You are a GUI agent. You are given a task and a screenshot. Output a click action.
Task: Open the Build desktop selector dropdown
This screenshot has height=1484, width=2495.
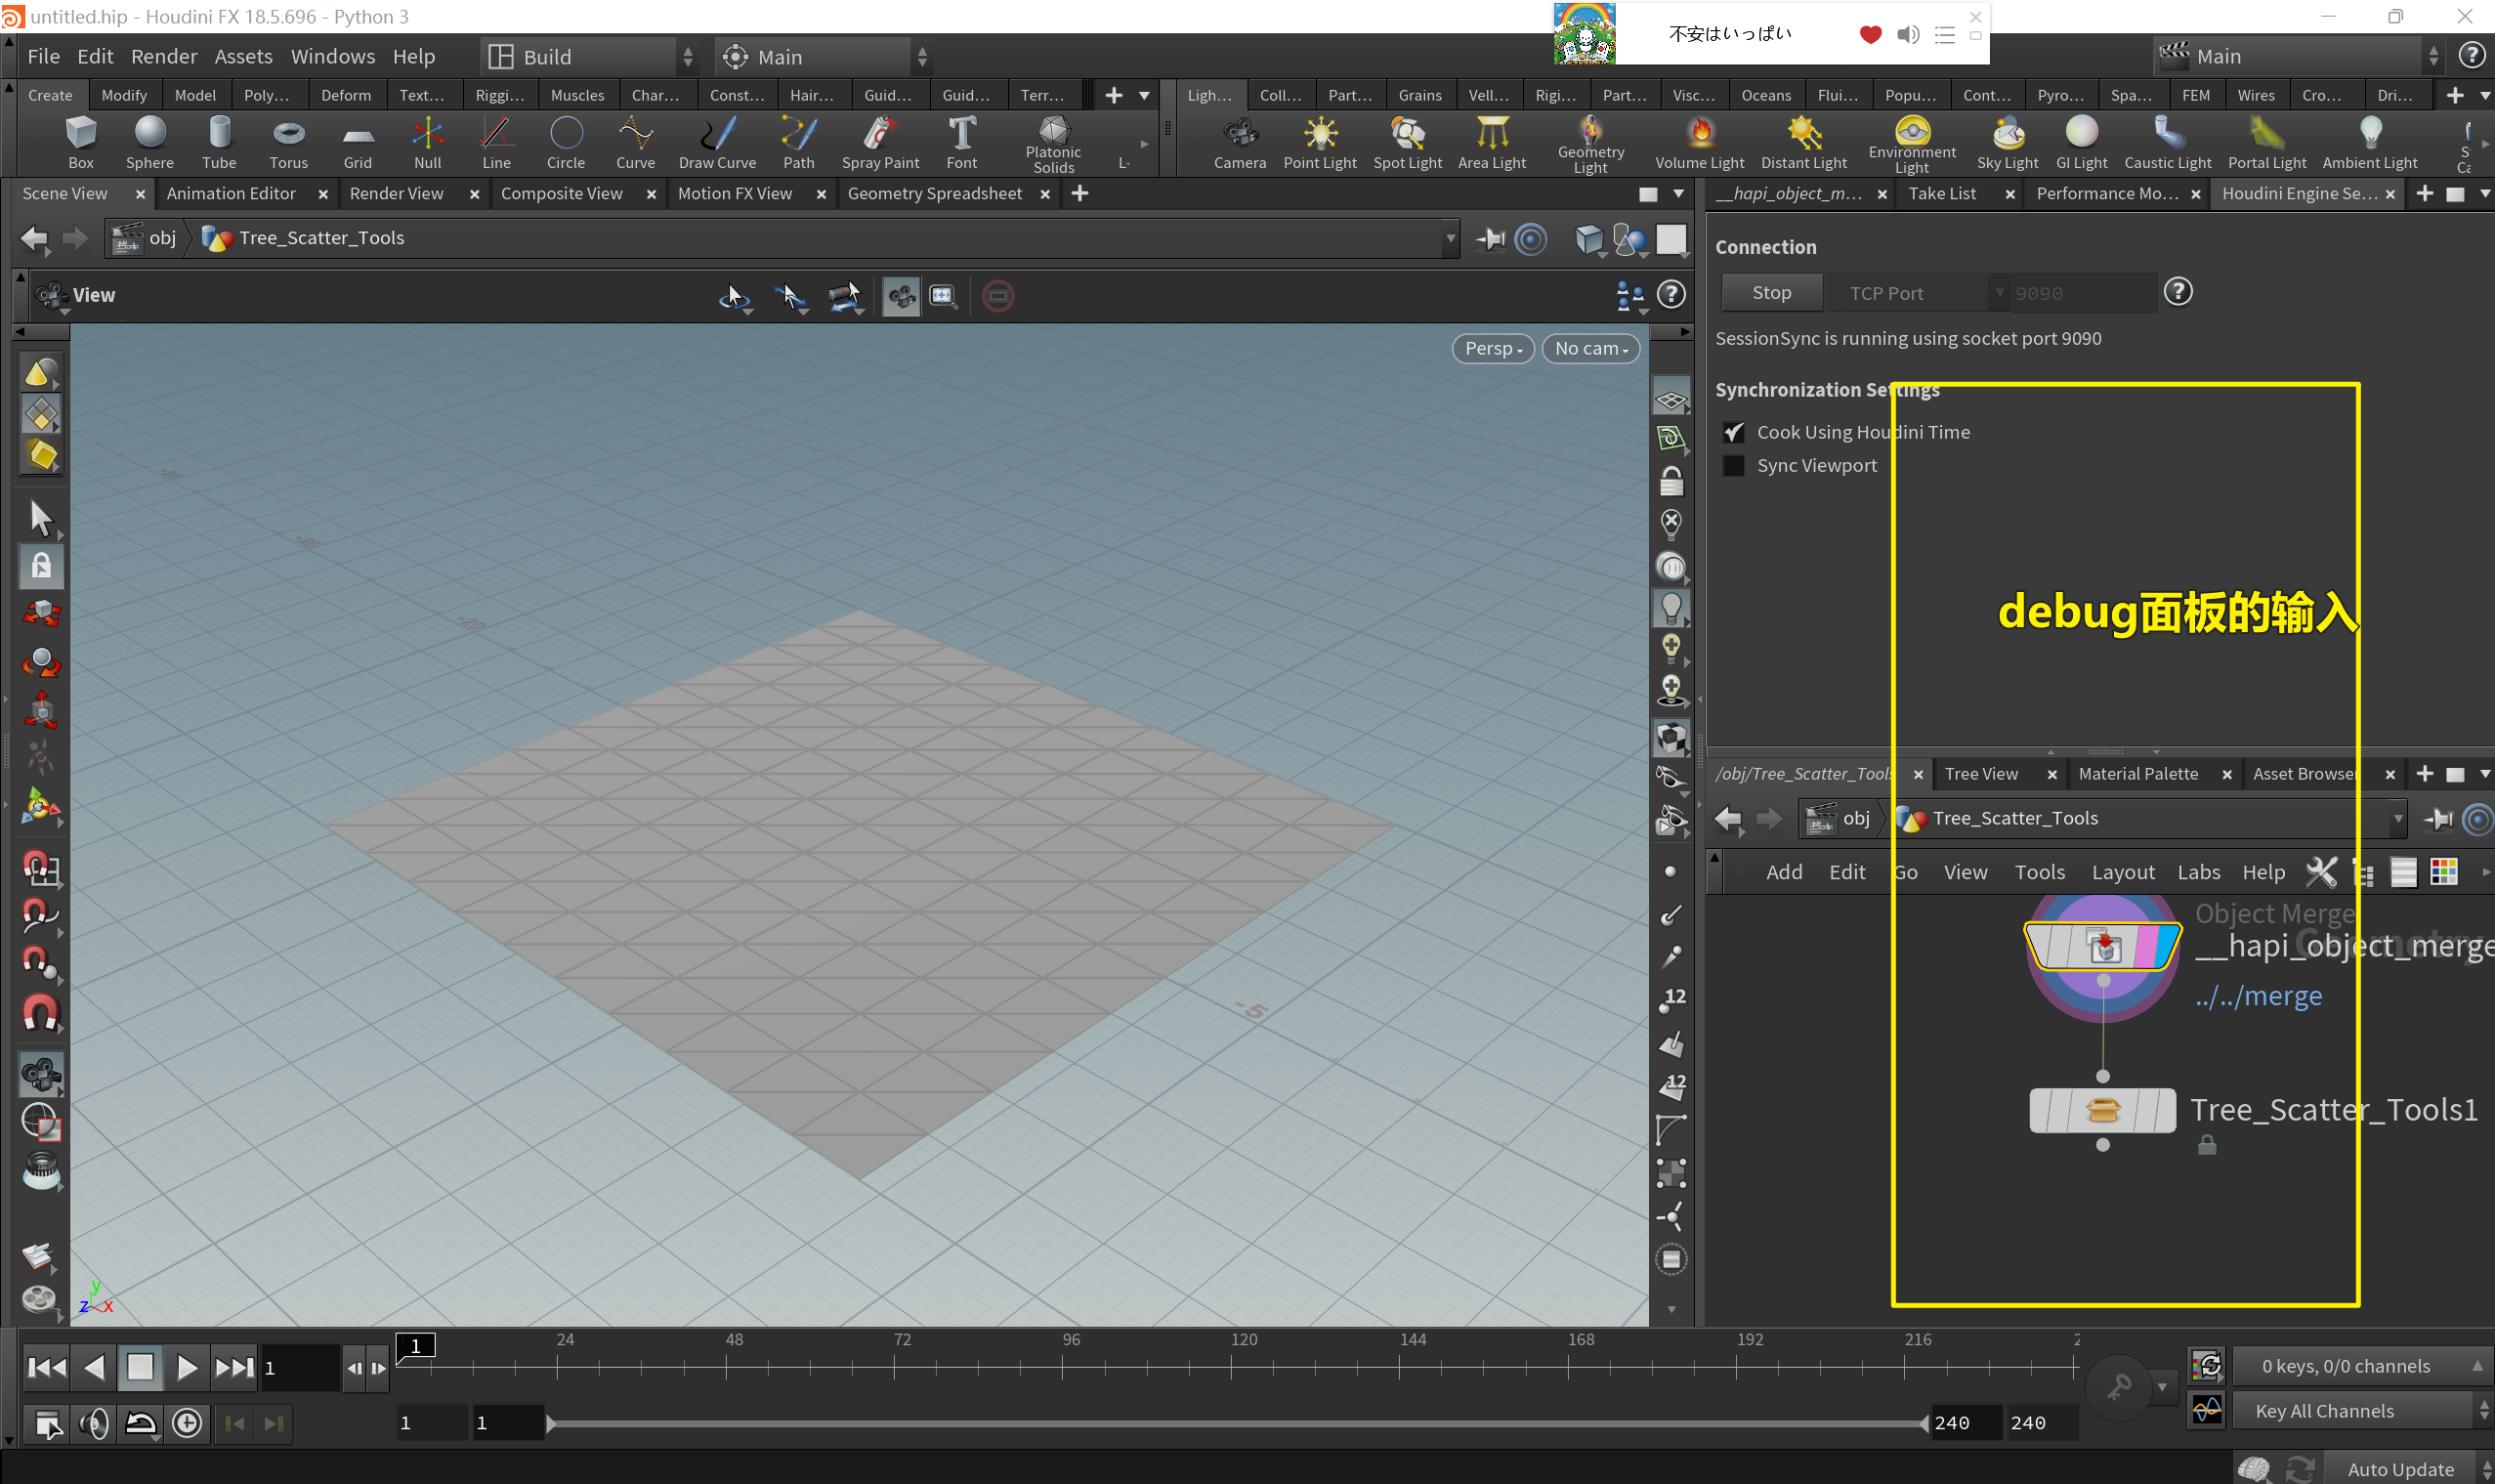point(687,56)
